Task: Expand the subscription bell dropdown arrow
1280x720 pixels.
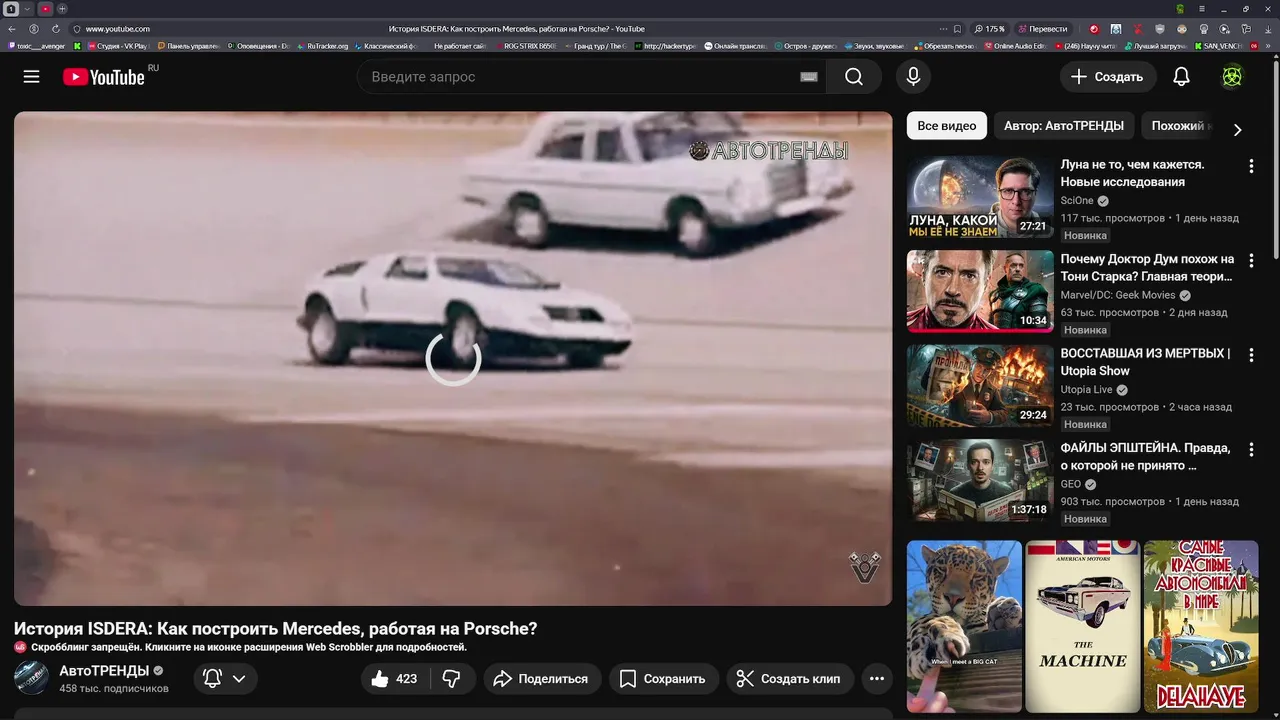Action: (x=239, y=679)
